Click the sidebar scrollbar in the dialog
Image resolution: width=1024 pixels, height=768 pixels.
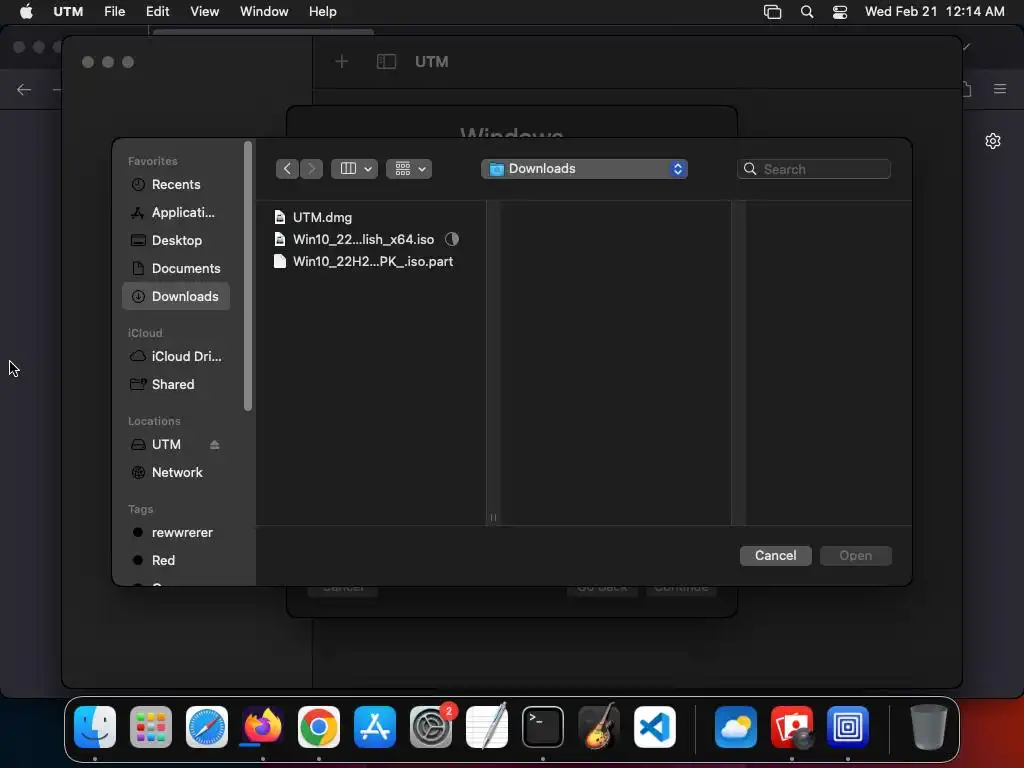click(x=248, y=276)
